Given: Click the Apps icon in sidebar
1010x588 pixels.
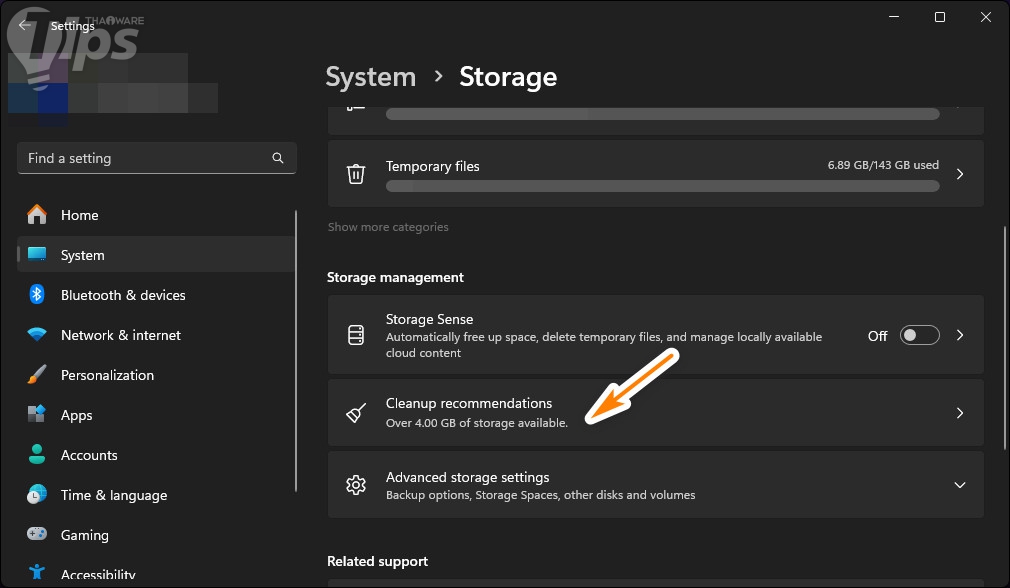Looking at the screenshot, I should [x=37, y=415].
